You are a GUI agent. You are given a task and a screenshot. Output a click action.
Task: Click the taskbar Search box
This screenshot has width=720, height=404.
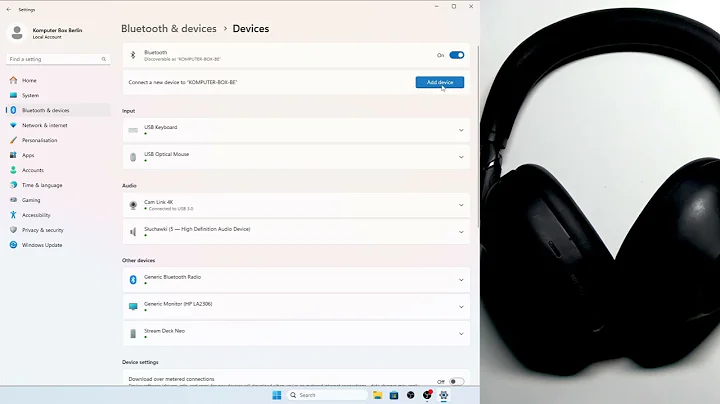327,395
